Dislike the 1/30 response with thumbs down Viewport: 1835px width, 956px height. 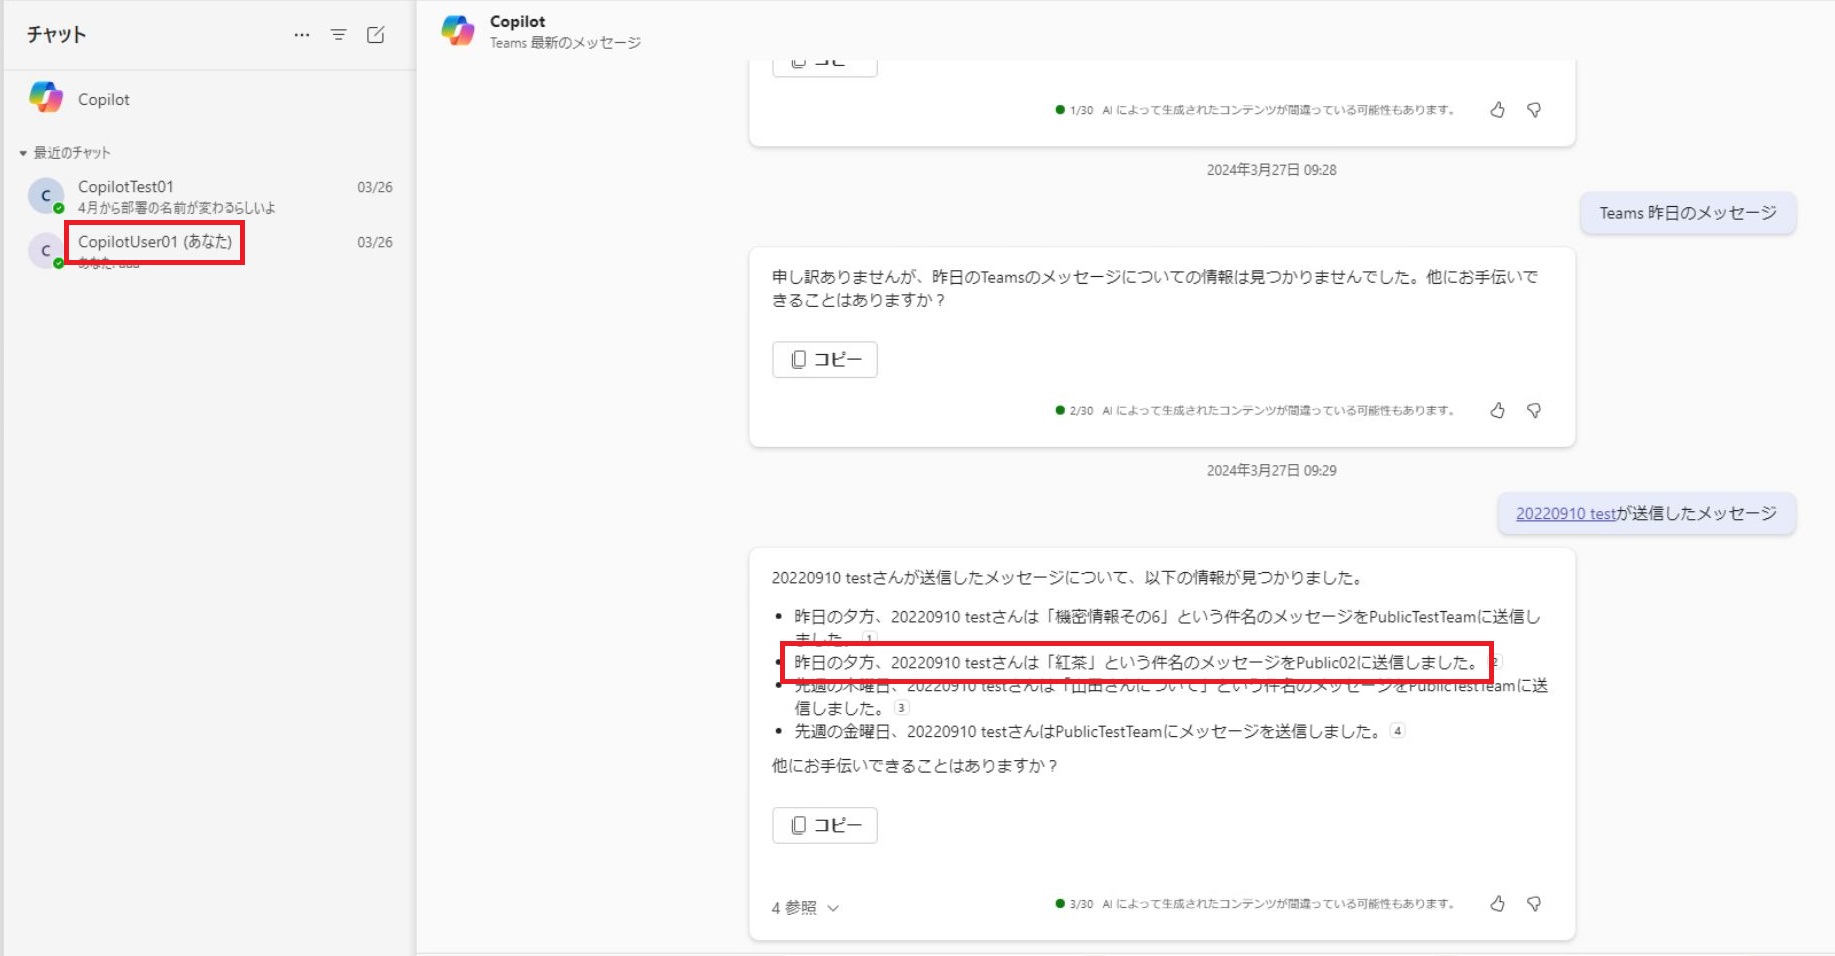tap(1534, 110)
